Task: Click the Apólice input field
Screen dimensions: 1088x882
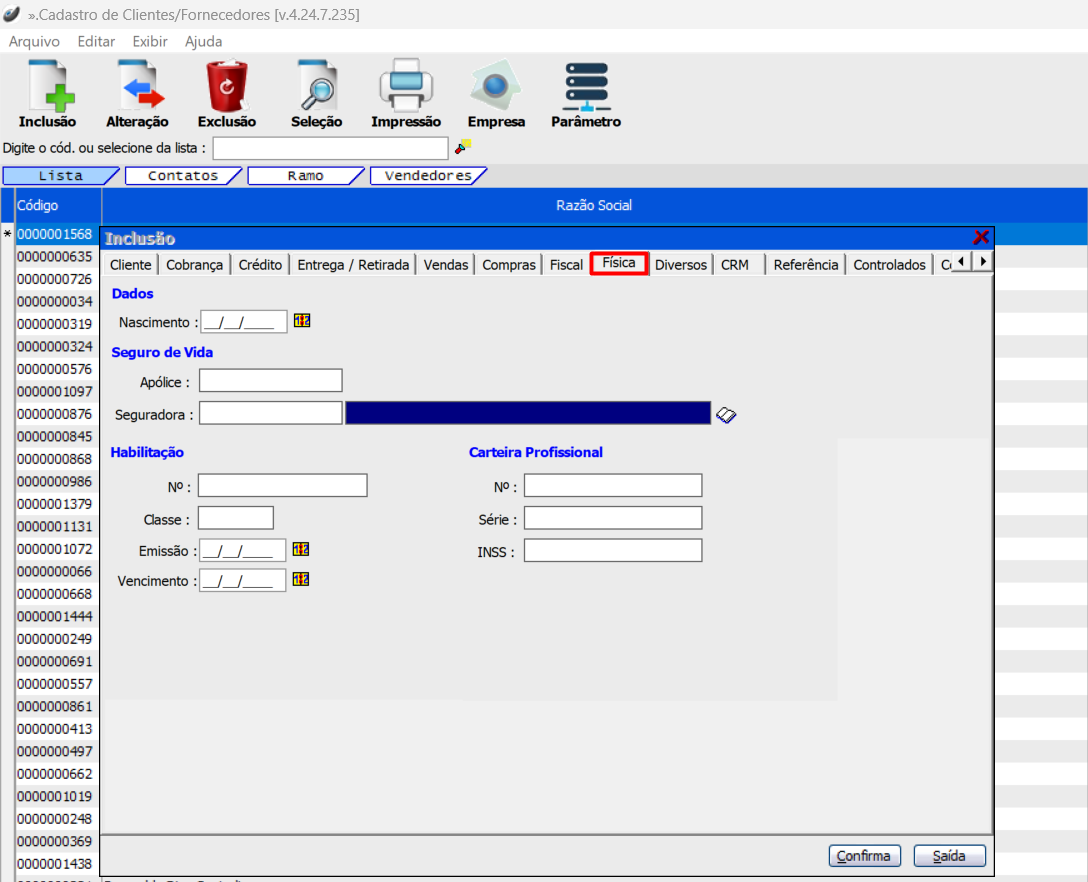Action: 270,381
